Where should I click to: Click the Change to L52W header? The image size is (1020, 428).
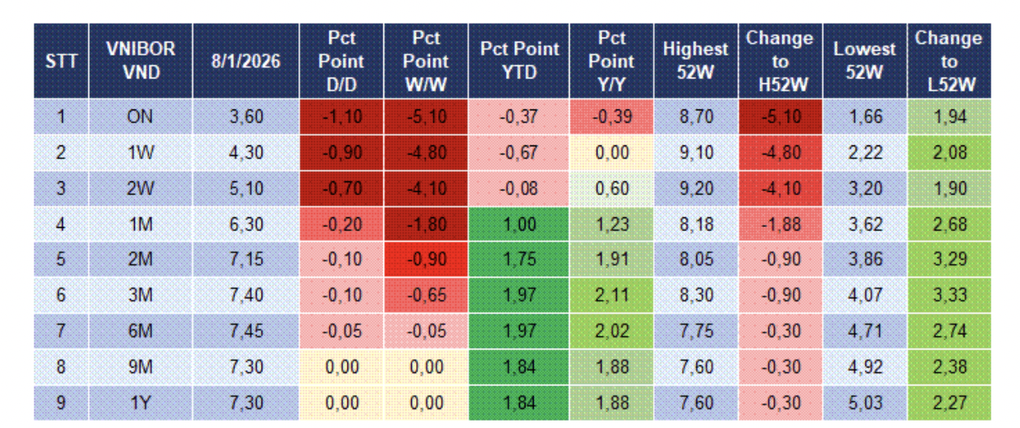coord(948,60)
